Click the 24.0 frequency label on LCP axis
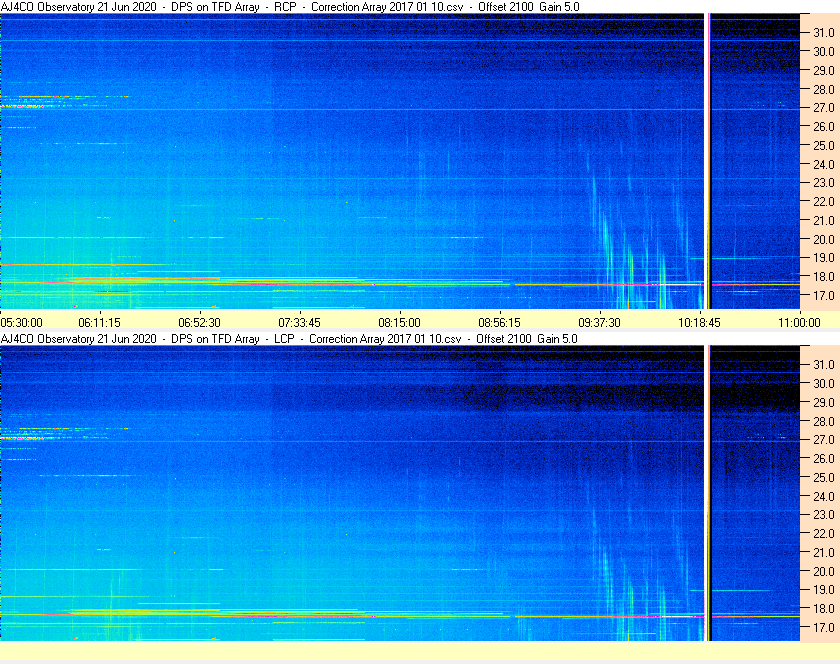The width and height of the screenshot is (840, 664). pos(824,496)
